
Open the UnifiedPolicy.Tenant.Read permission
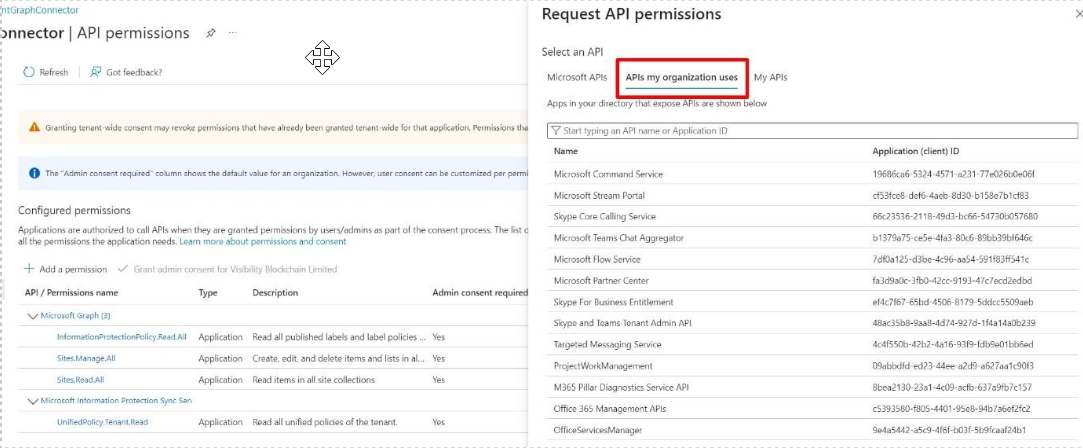click(102, 422)
